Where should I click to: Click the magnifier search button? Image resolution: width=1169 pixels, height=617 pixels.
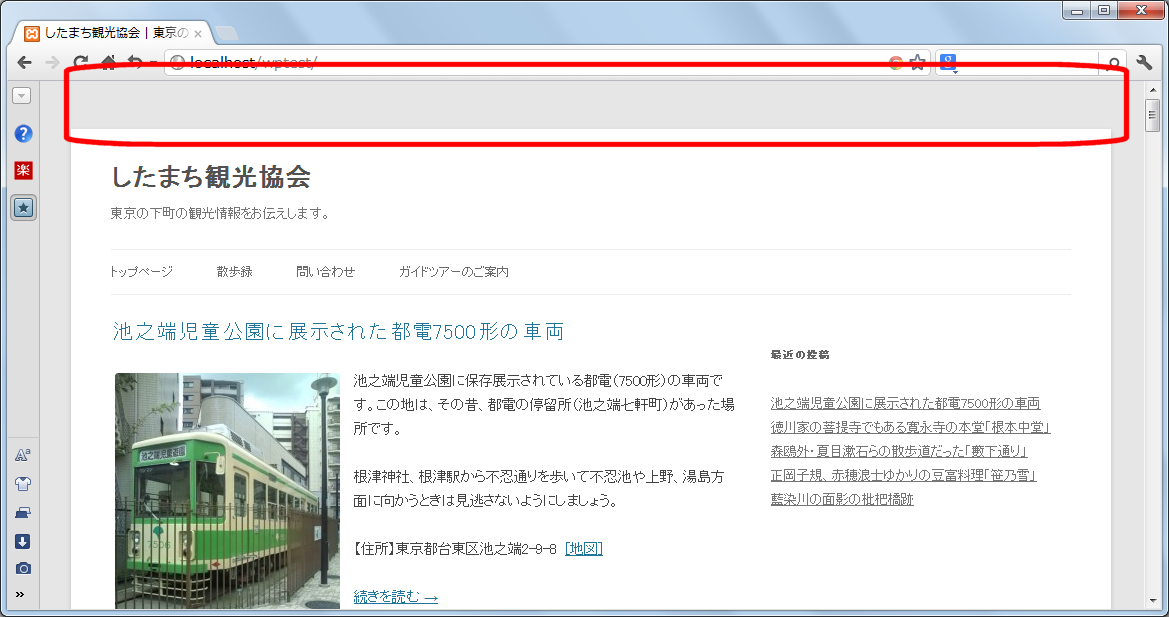pyautogui.click(x=1113, y=63)
